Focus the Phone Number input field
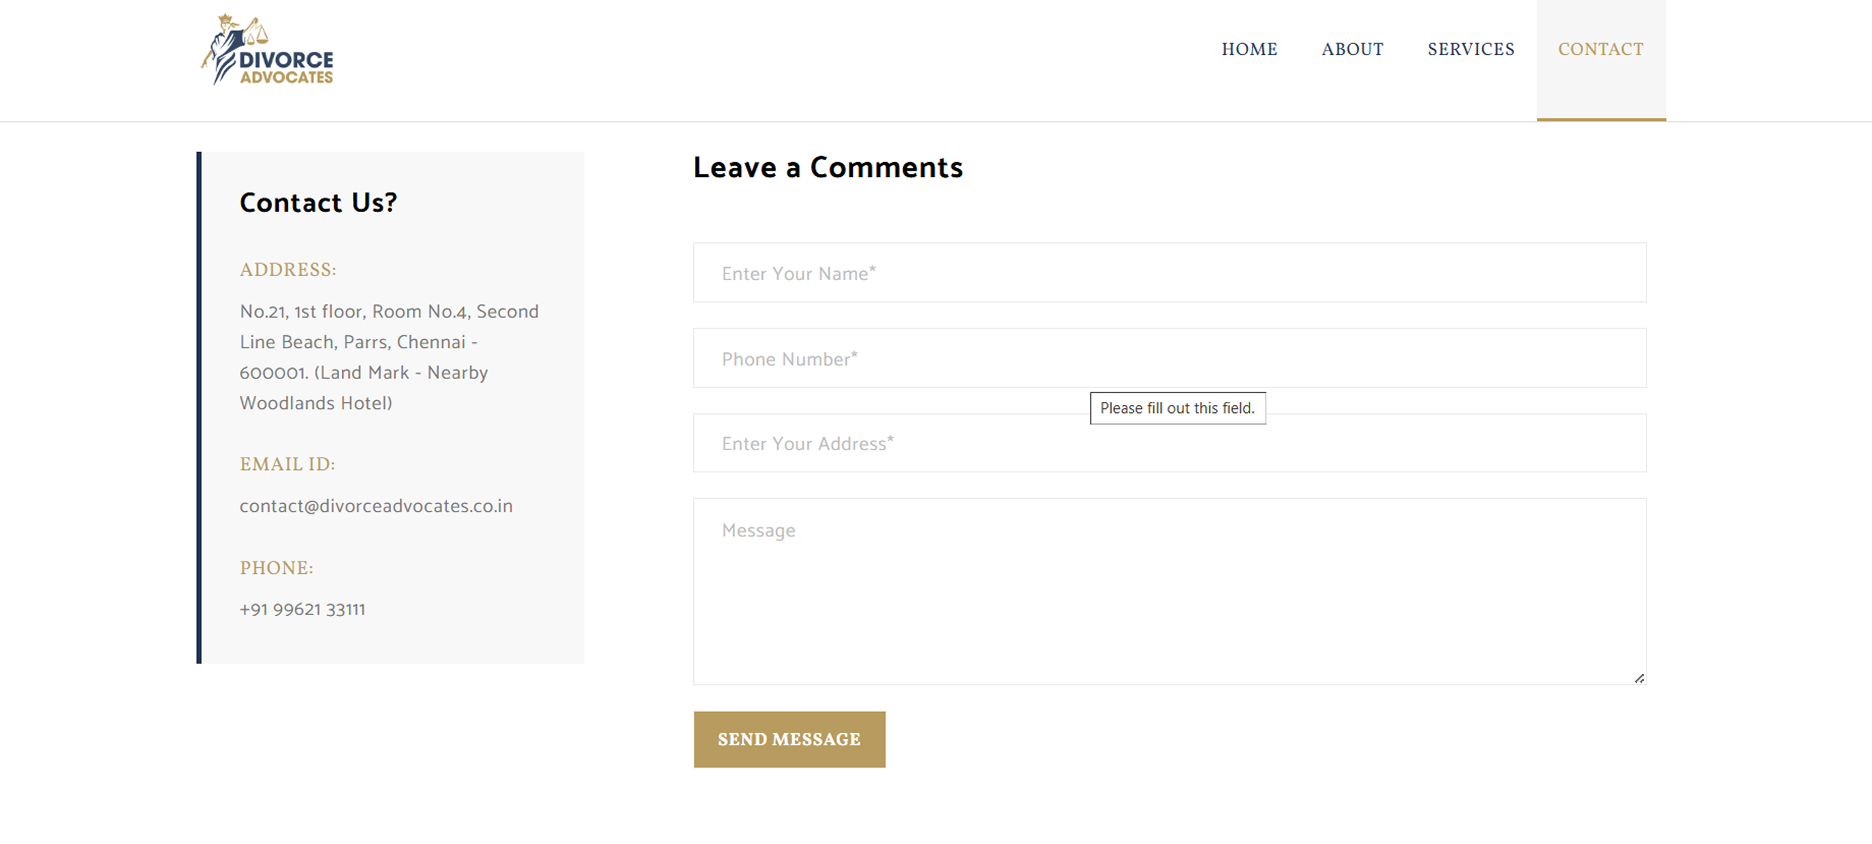The width and height of the screenshot is (1872, 844). pos(1169,358)
